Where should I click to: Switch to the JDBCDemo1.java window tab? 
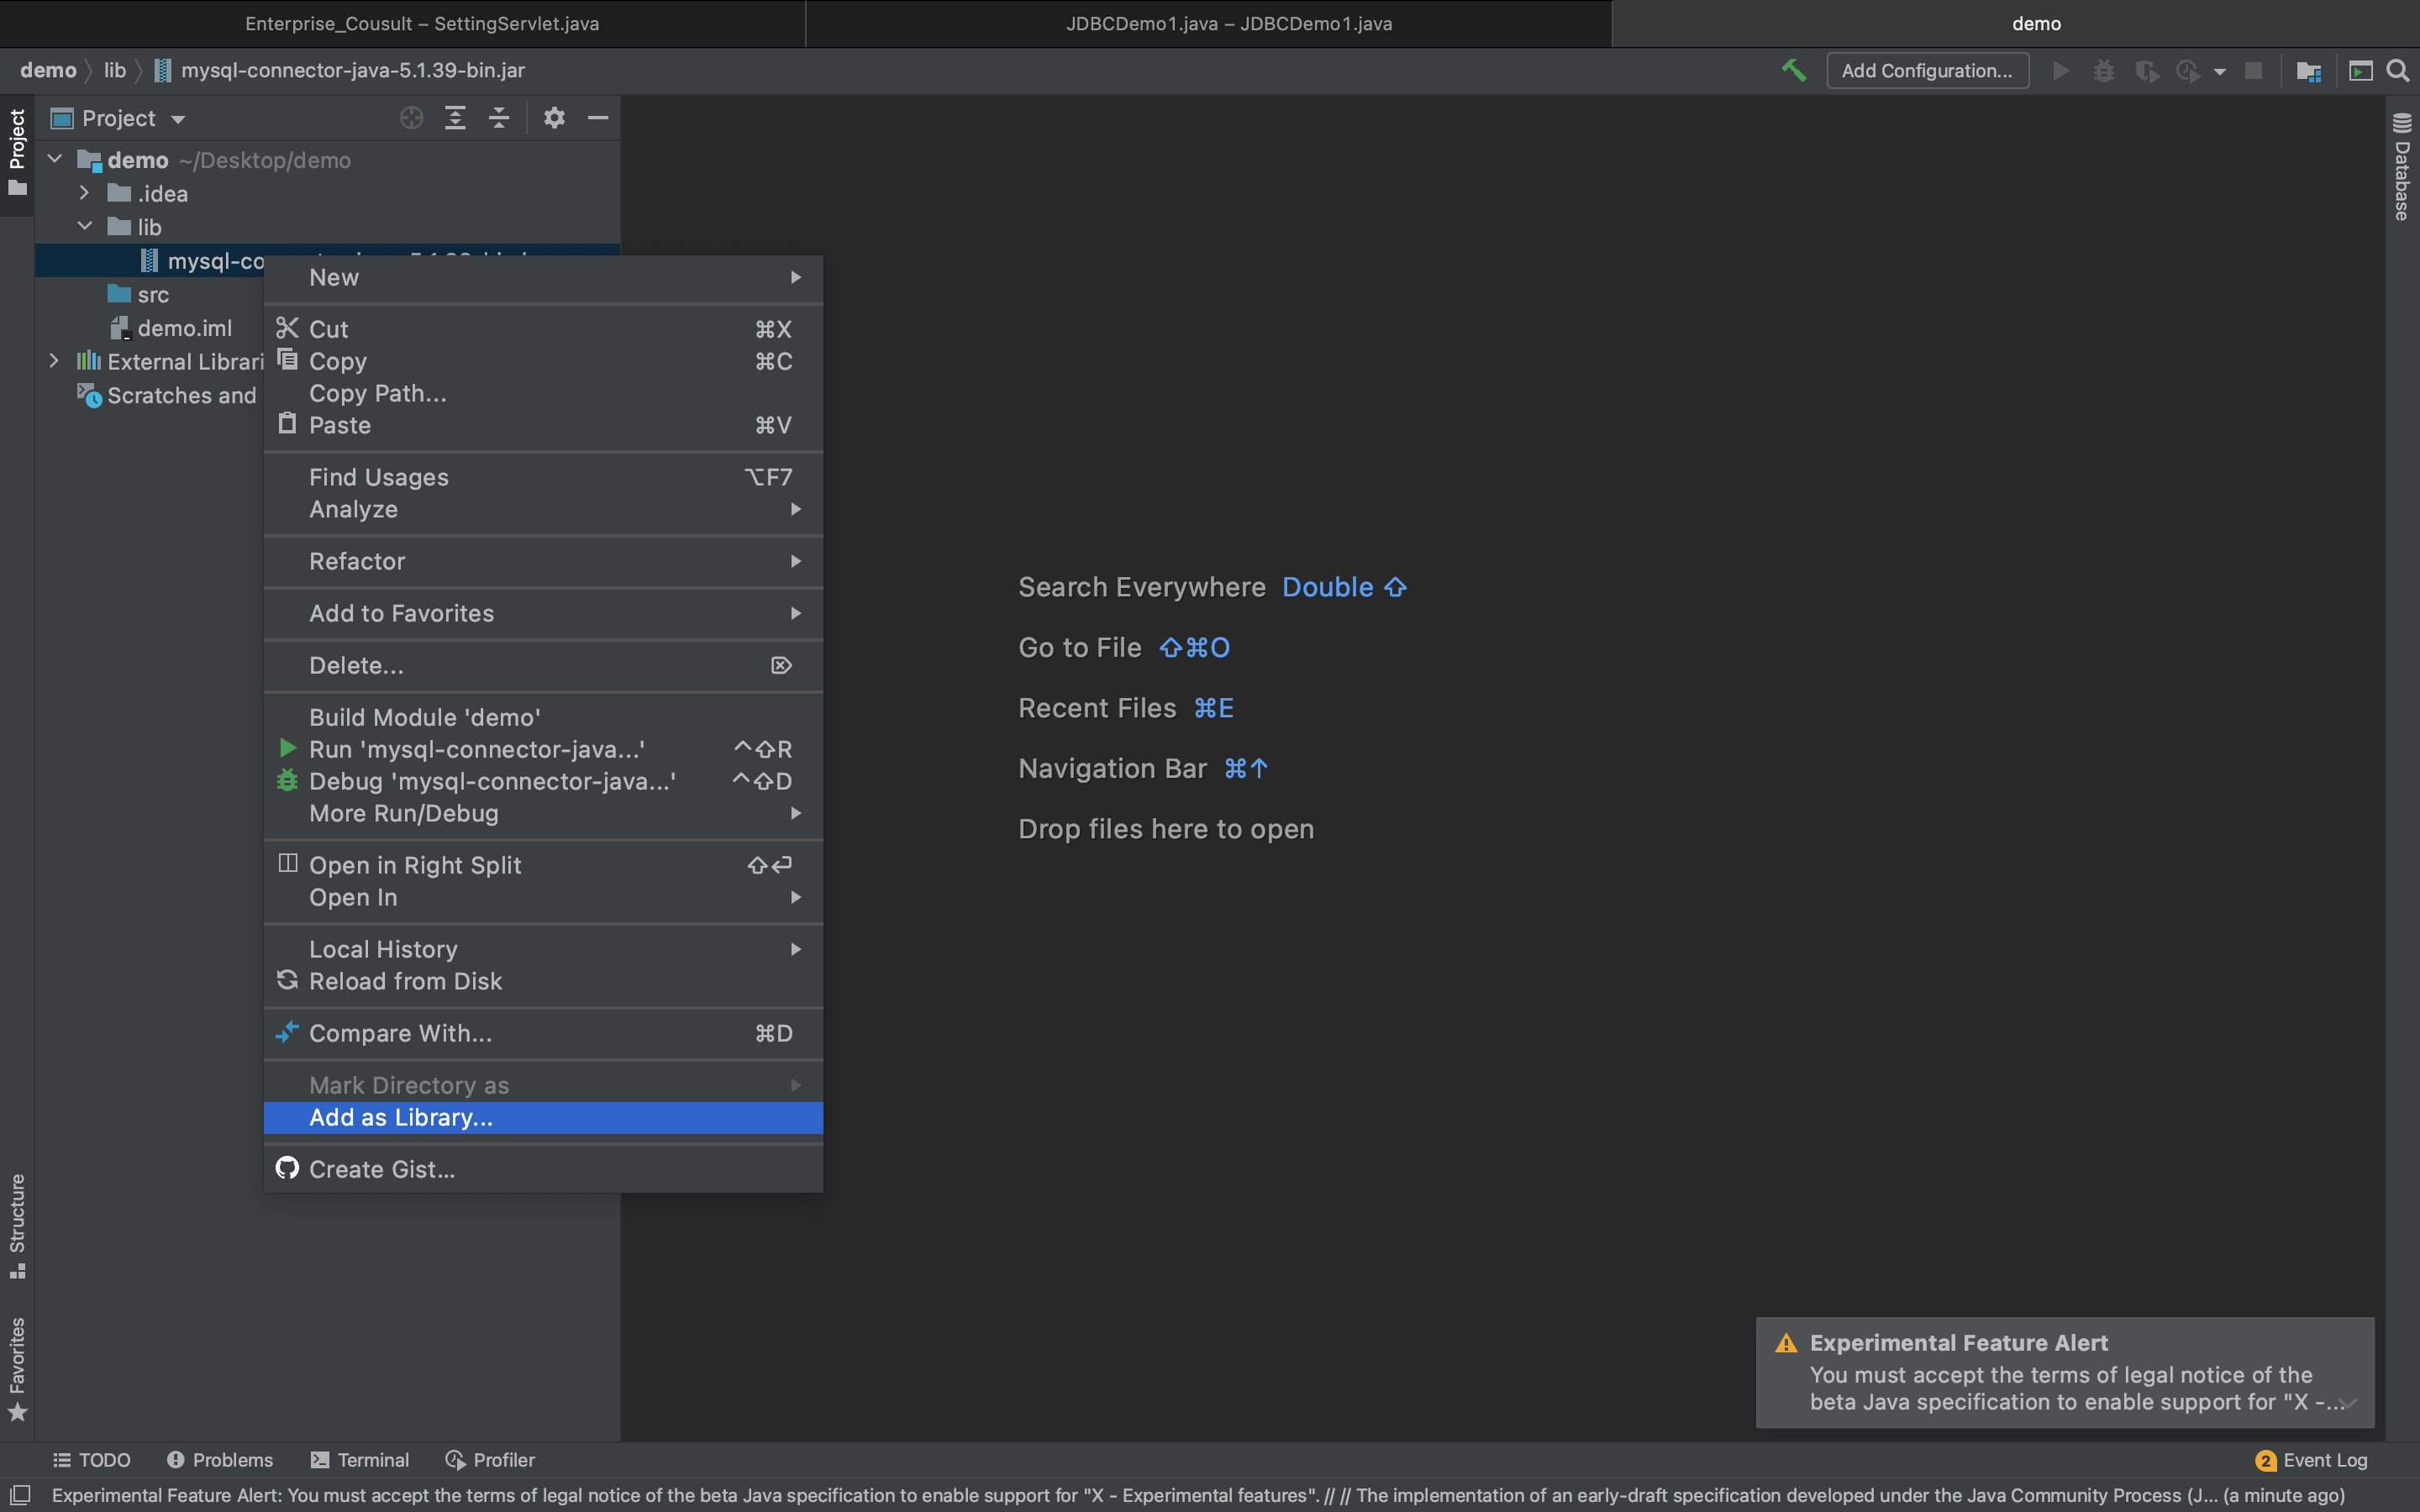(1228, 23)
